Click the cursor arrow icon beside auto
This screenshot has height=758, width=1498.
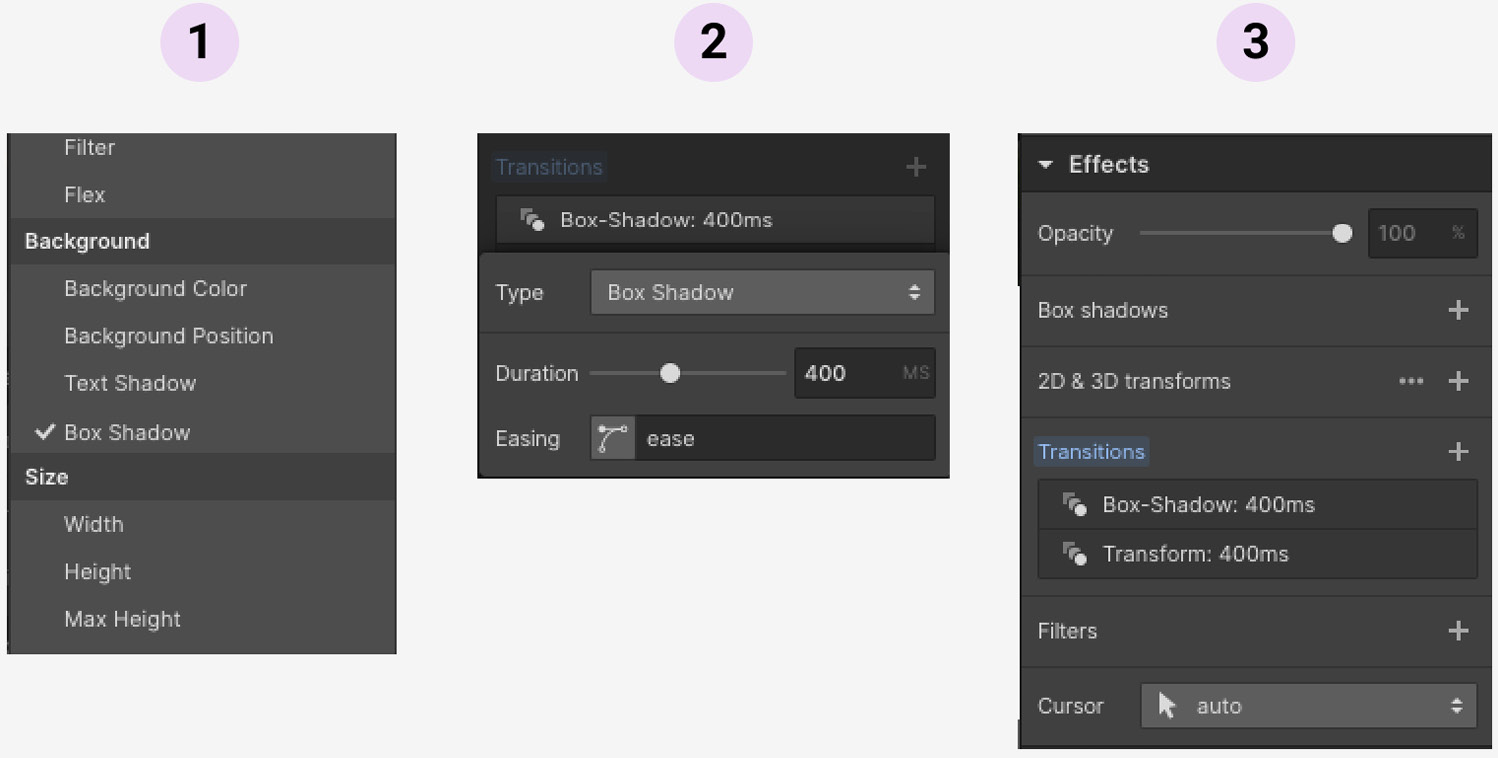1166,705
